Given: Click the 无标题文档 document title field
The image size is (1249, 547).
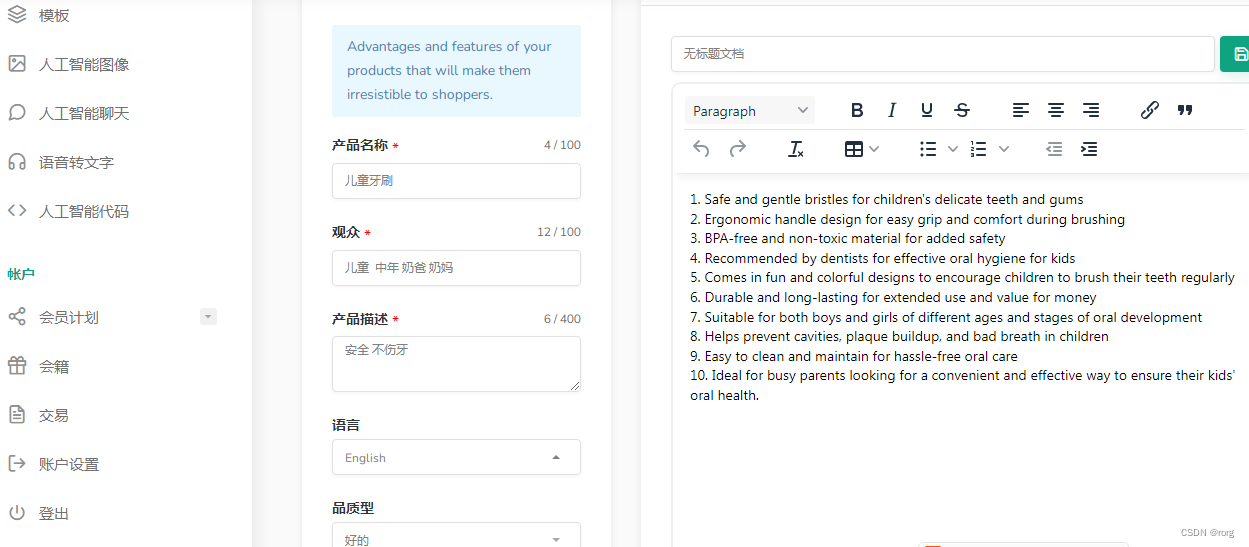Looking at the screenshot, I should pyautogui.click(x=942, y=54).
